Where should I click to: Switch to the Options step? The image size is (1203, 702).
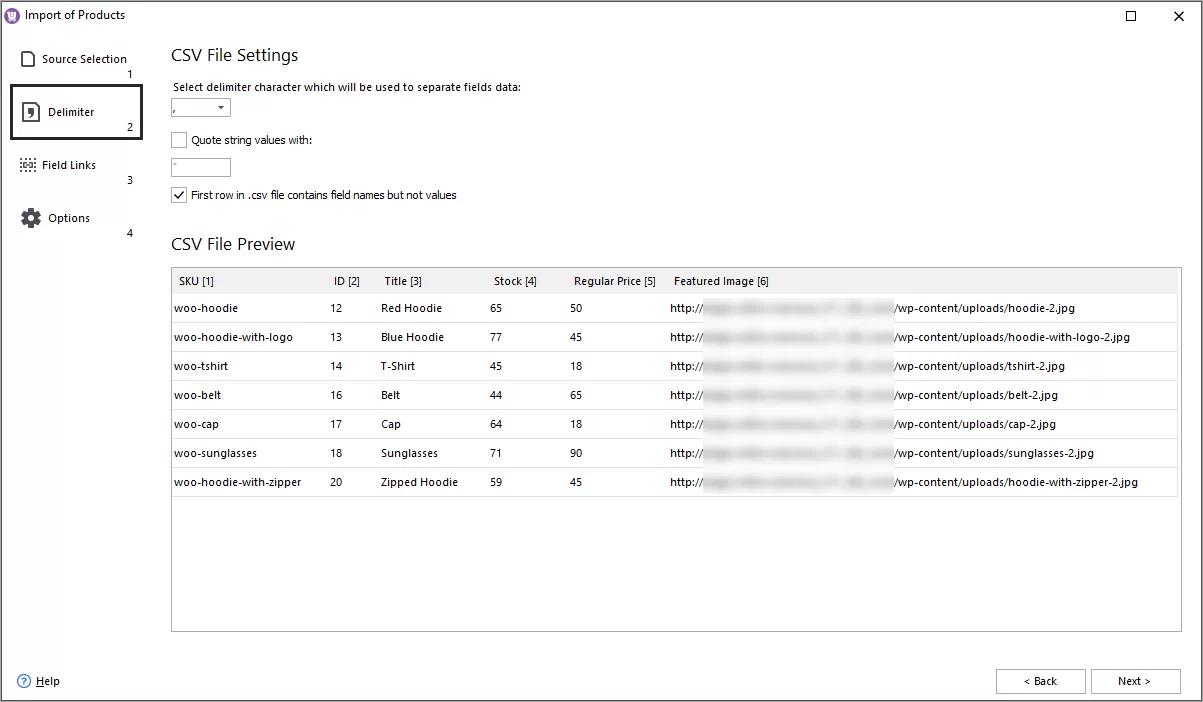68,217
